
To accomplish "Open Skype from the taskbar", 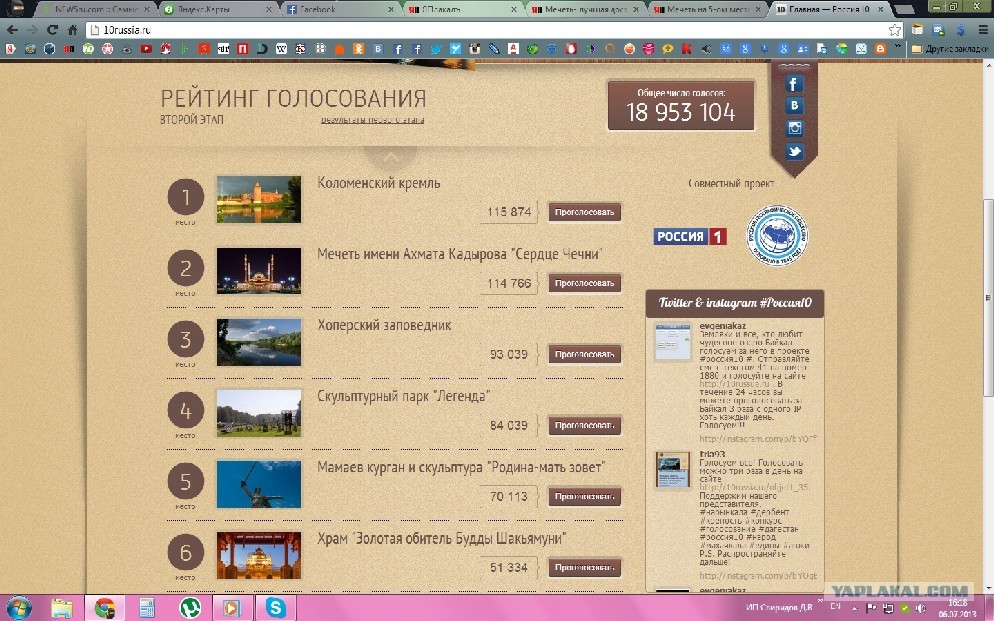I will (275, 607).
